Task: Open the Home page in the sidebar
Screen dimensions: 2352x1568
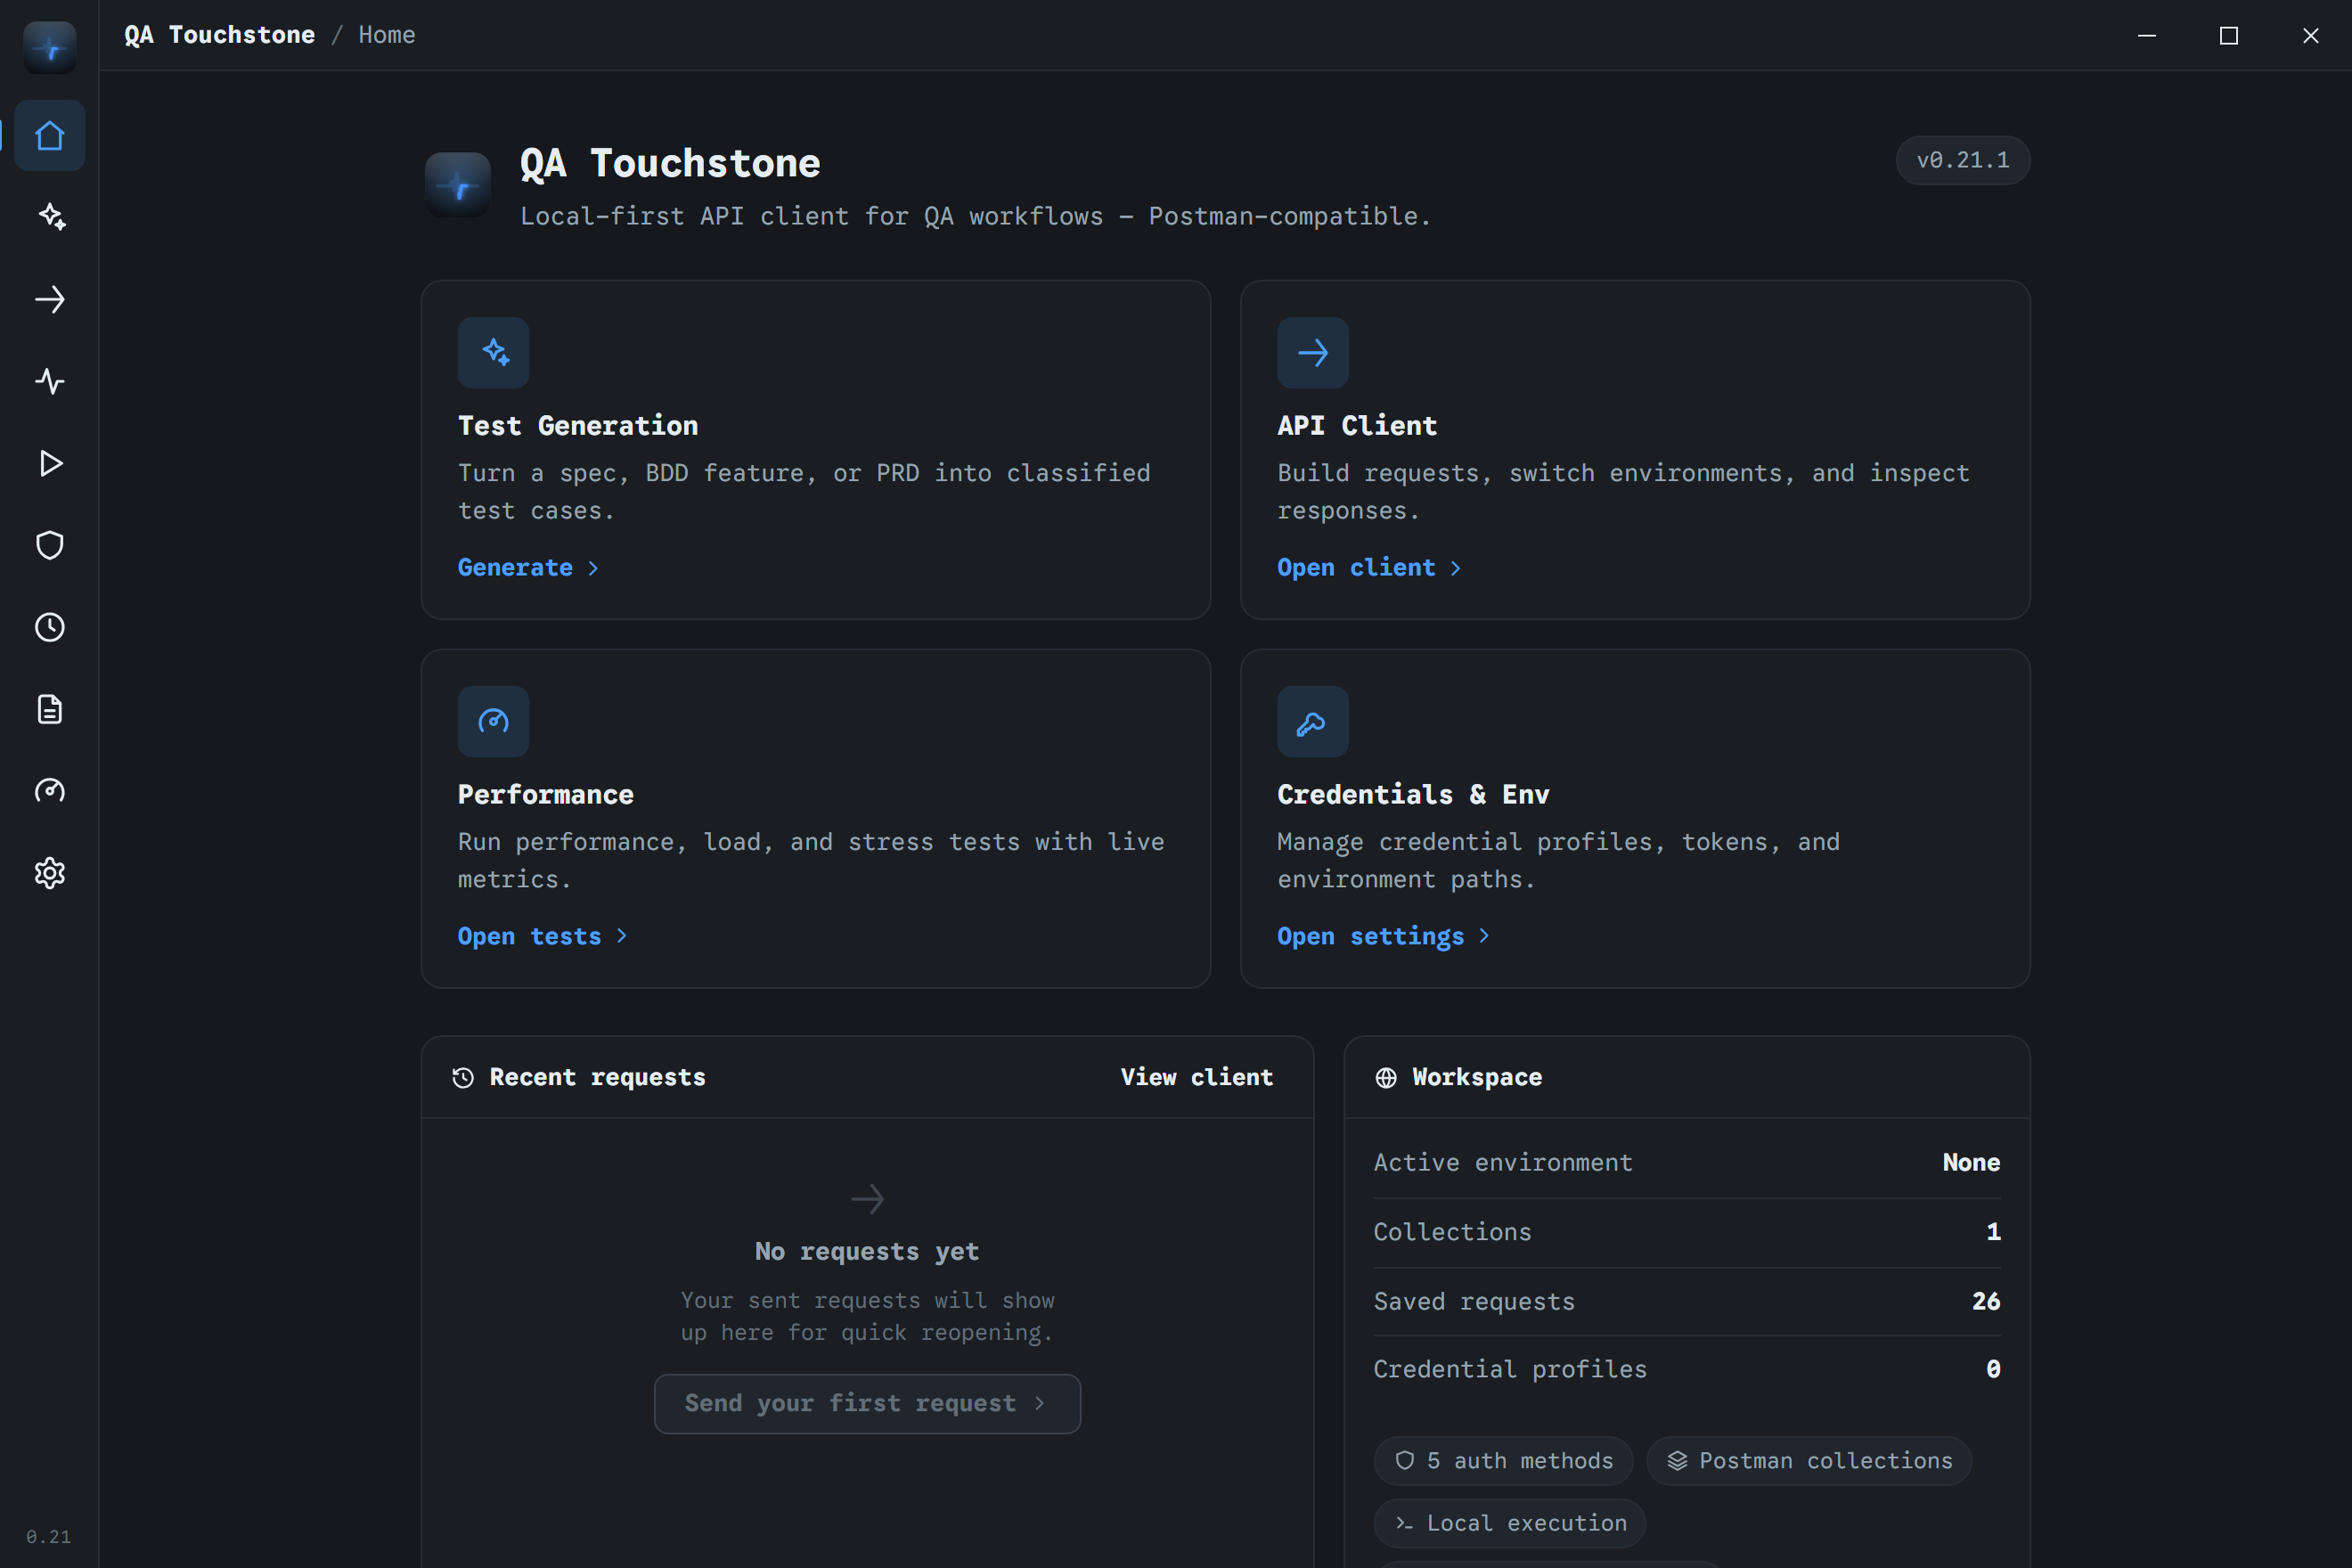Action: point(49,135)
